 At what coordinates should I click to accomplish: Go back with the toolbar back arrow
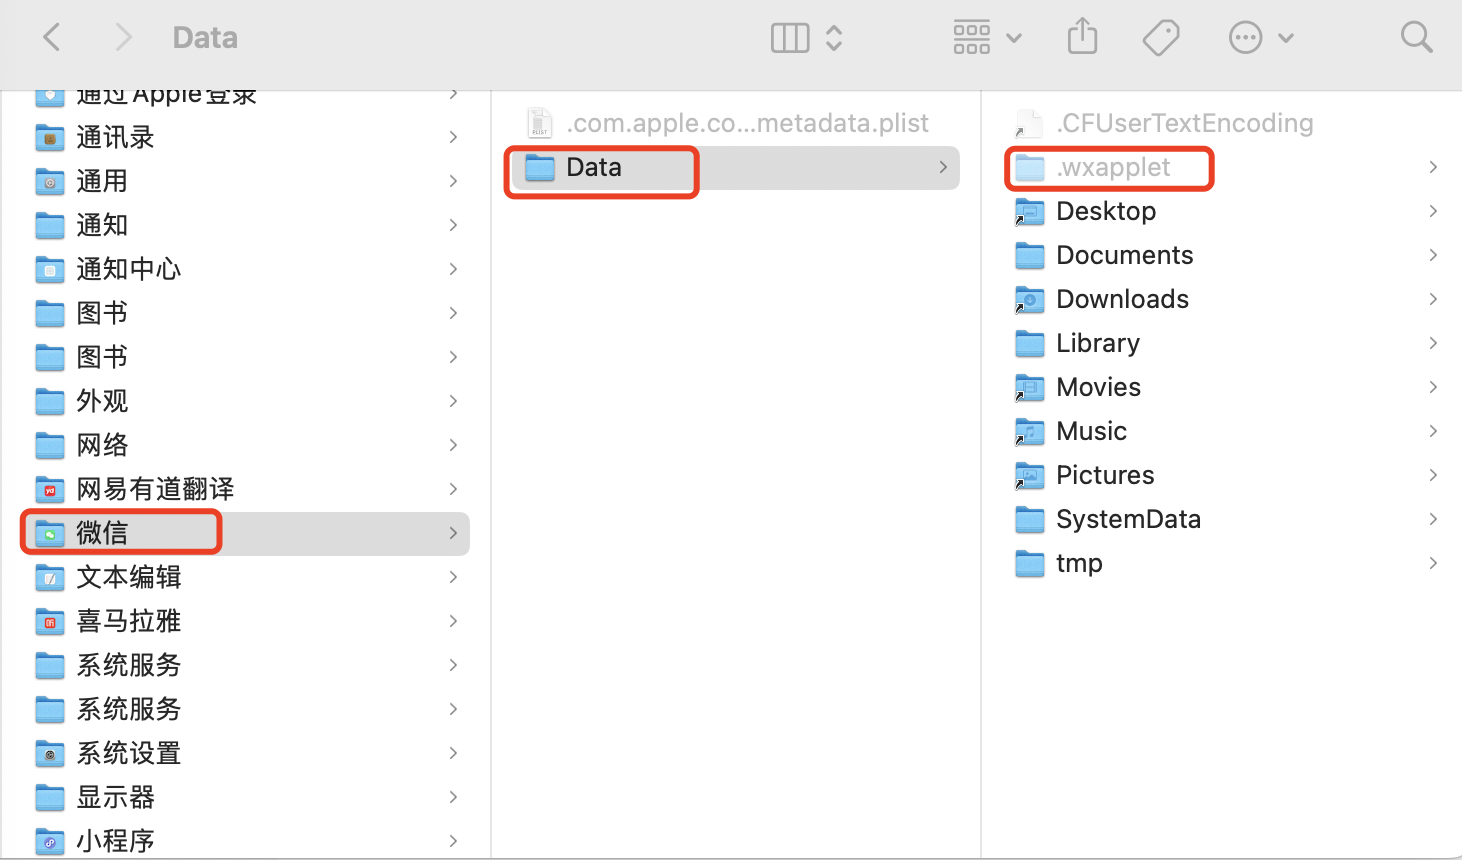[x=52, y=38]
